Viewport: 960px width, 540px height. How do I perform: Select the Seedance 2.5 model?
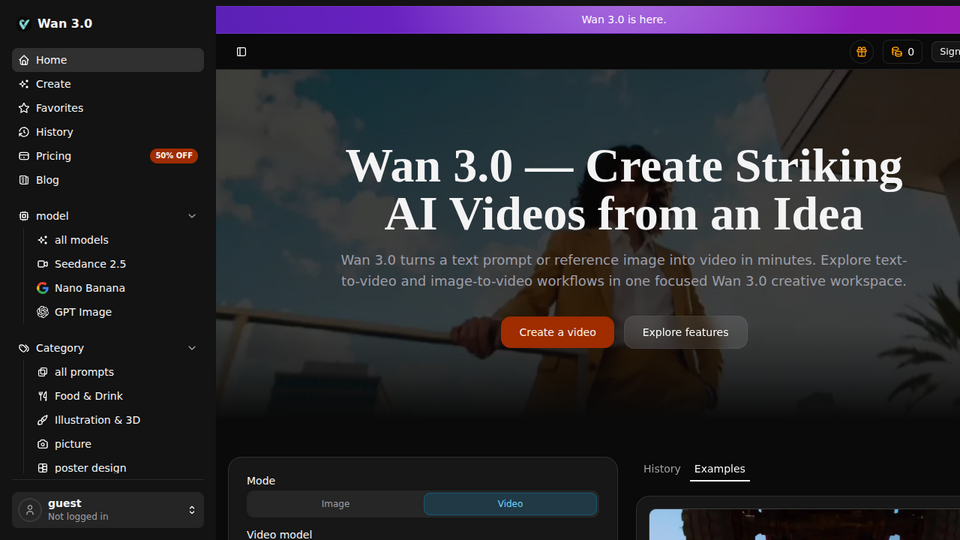pos(118,264)
